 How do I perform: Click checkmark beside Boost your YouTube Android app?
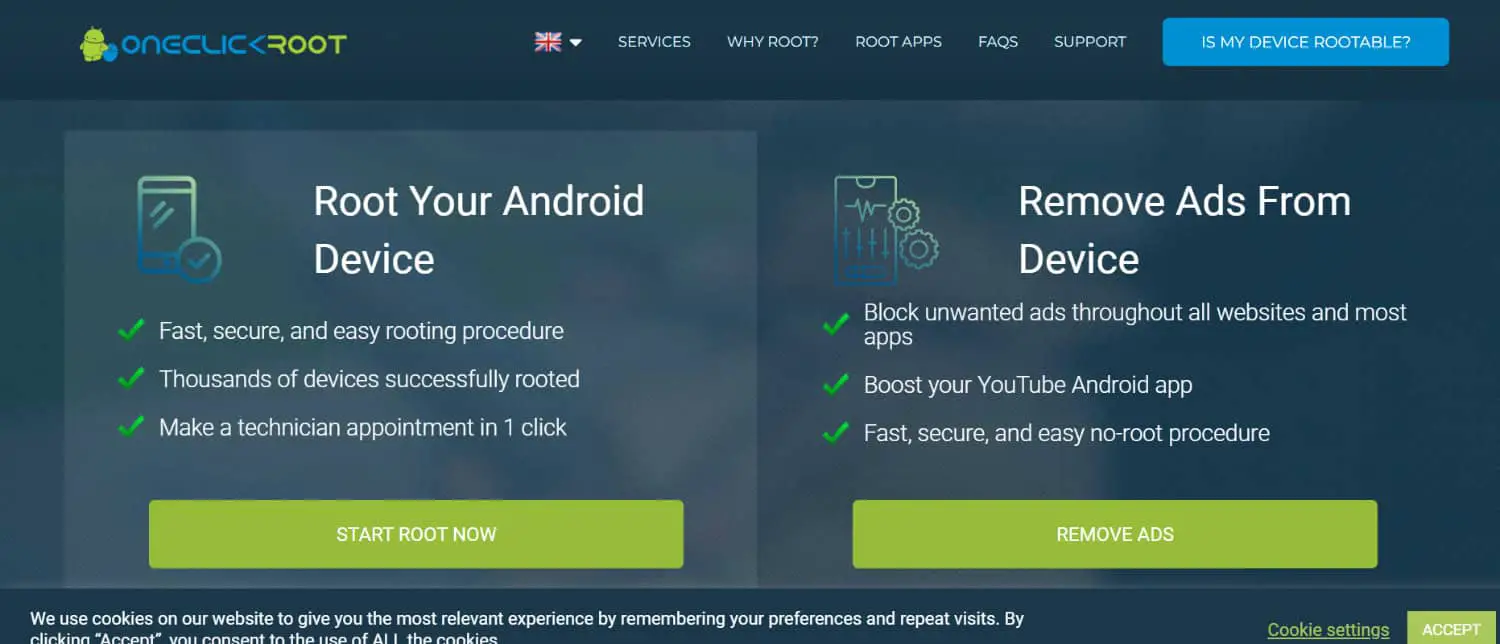pyautogui.click(x=835, y=384)
